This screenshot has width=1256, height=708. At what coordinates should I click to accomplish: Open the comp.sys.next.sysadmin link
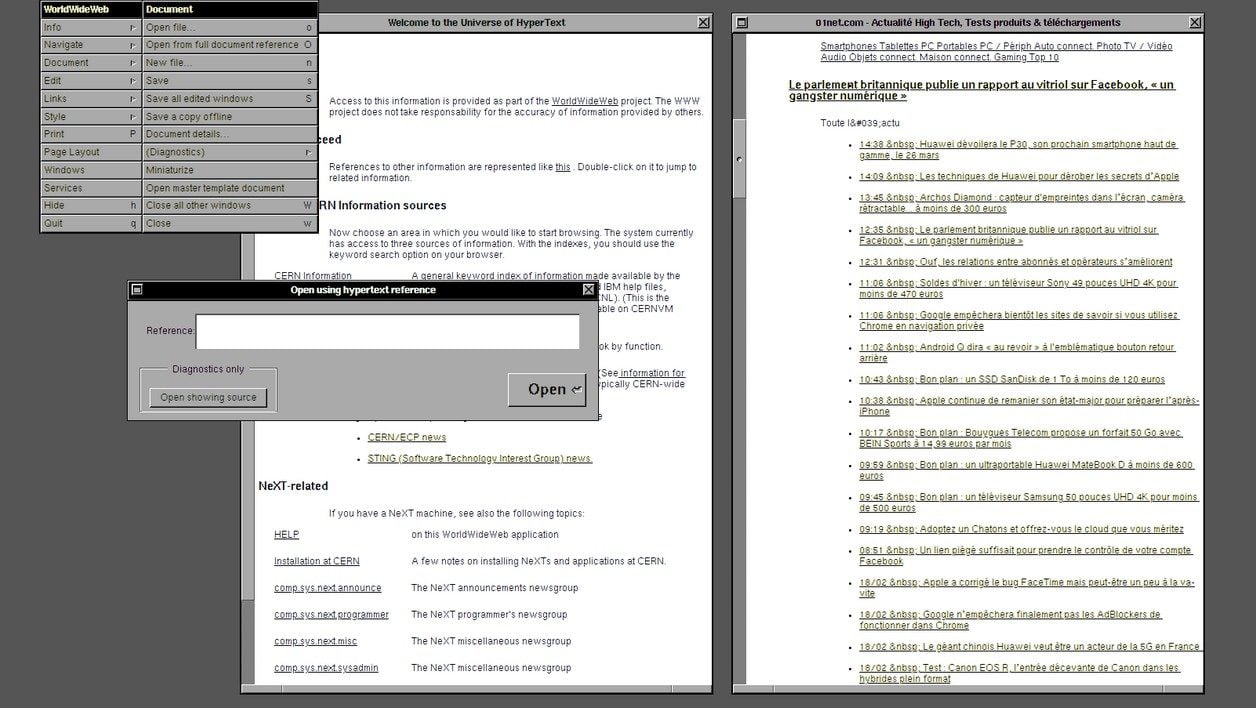tap(327, 668)
